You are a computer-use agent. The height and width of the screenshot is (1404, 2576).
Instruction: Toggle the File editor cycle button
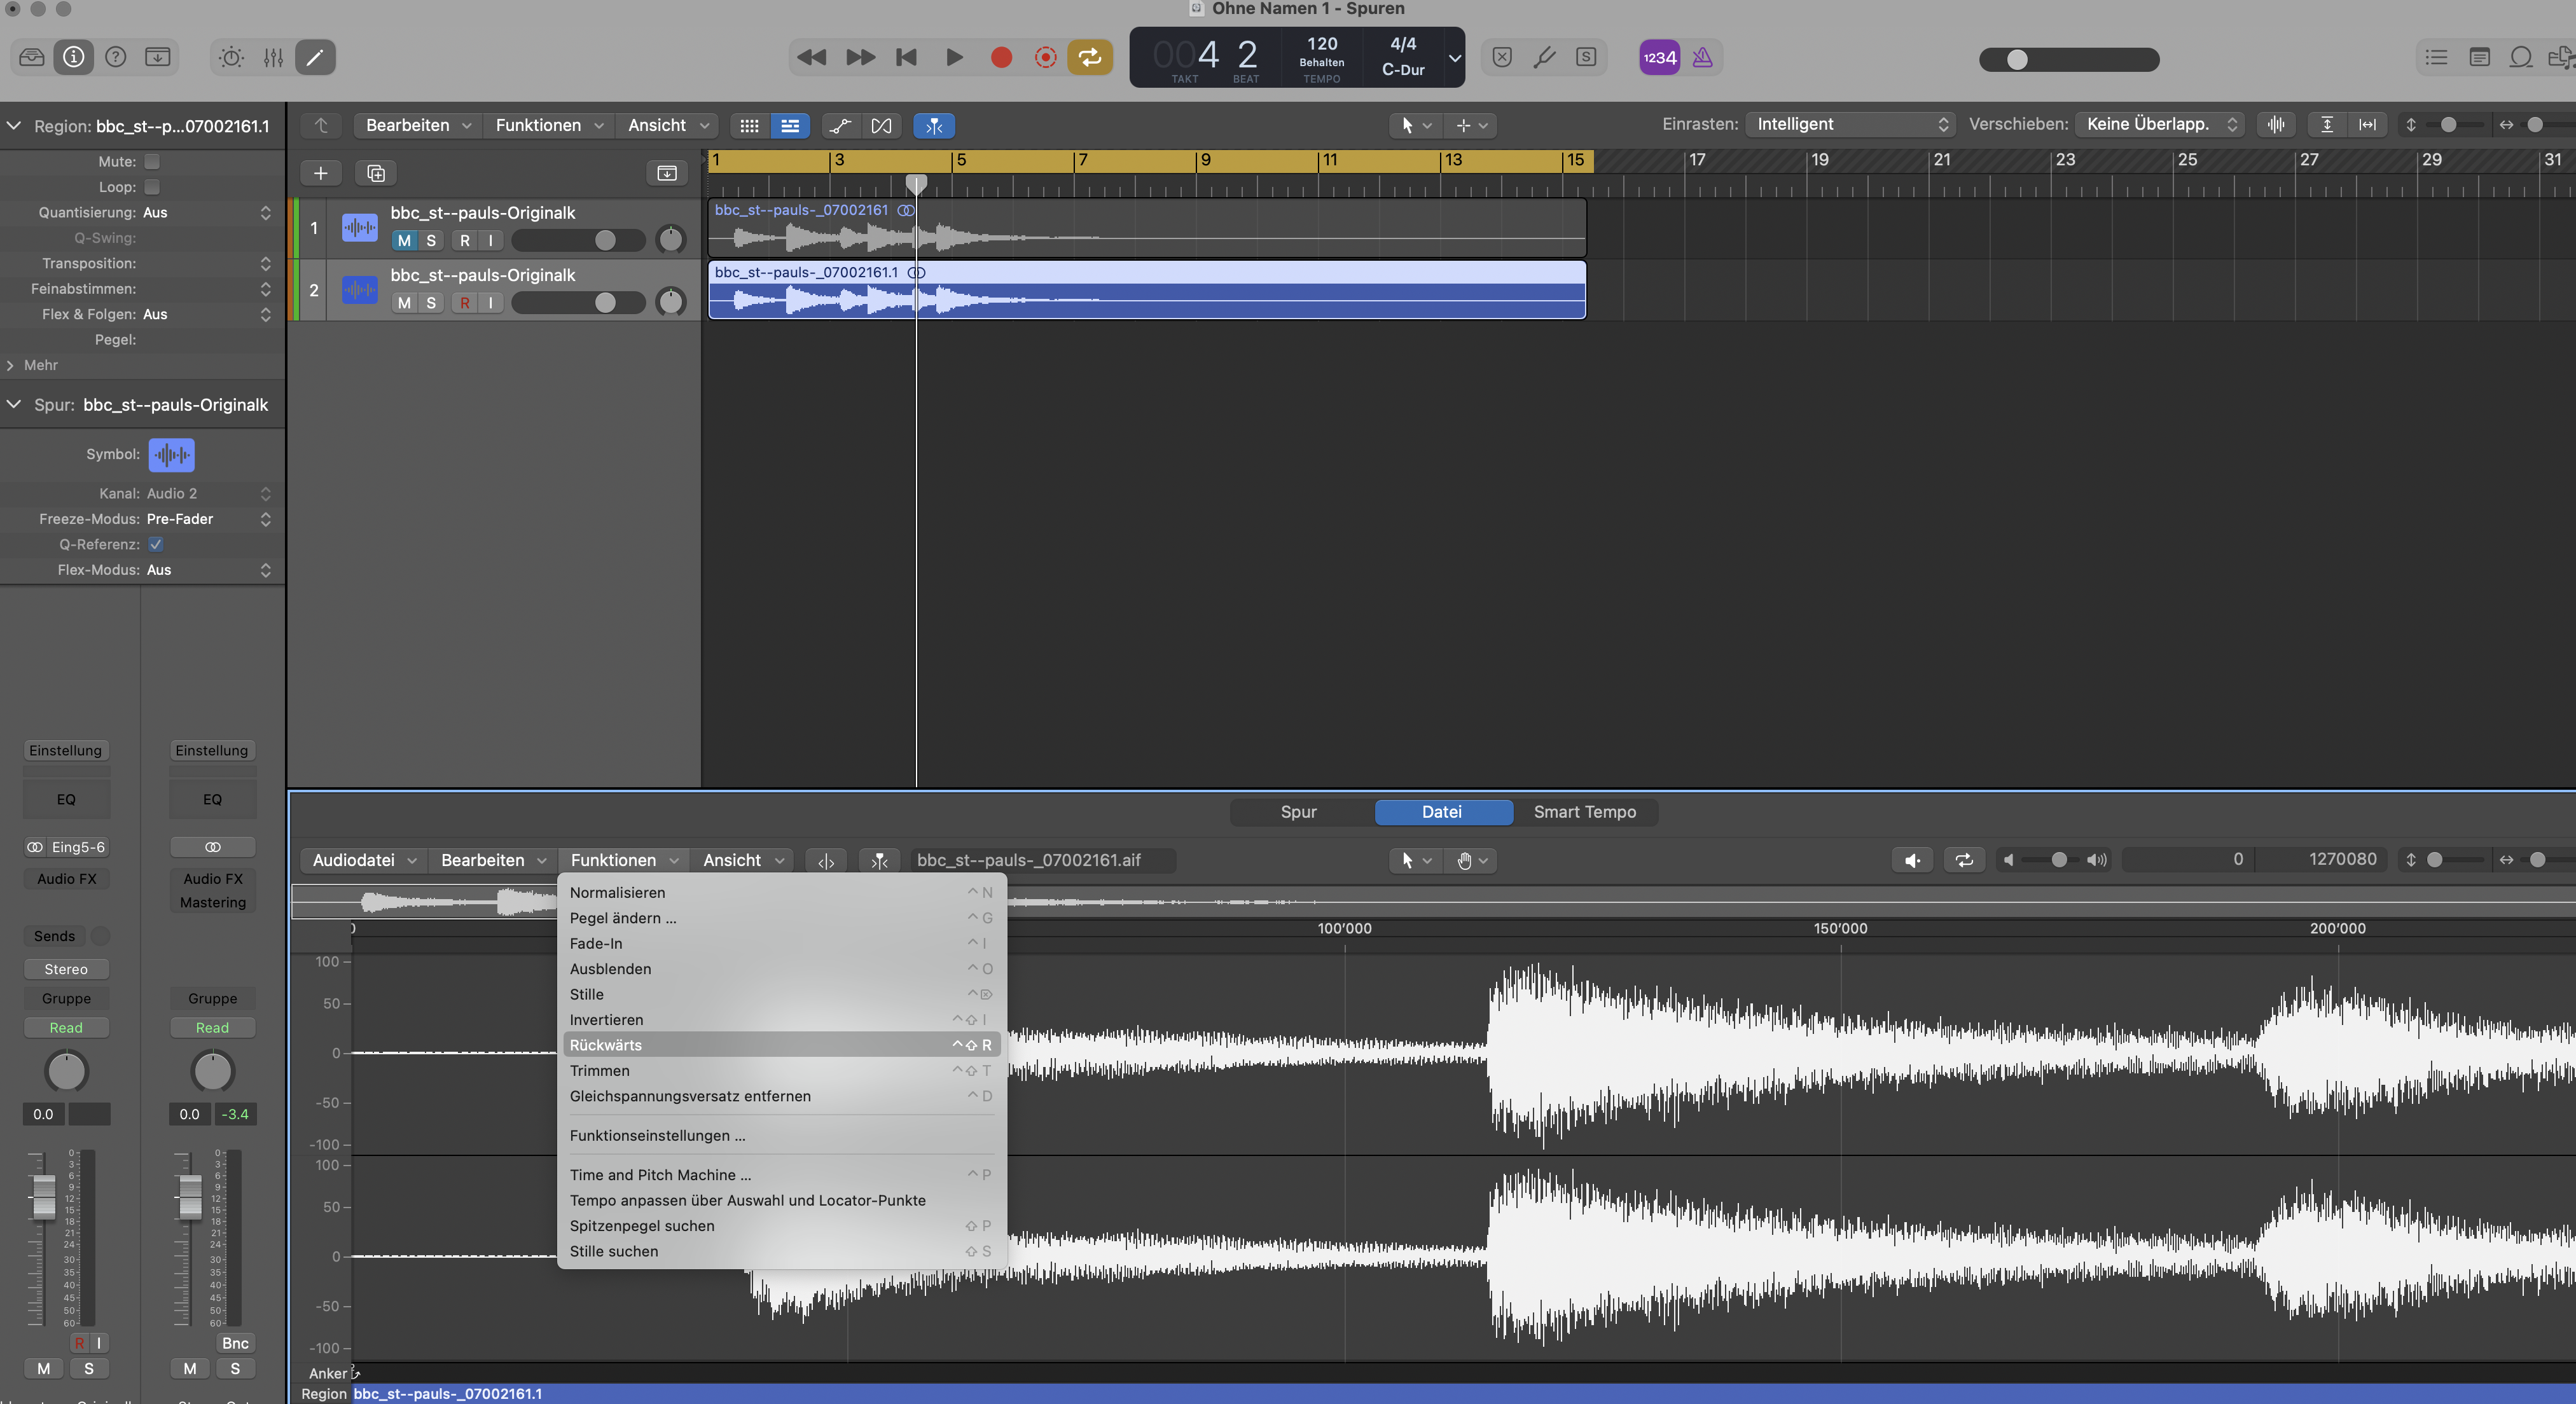pyautogui.click(x=1964, y=860)
